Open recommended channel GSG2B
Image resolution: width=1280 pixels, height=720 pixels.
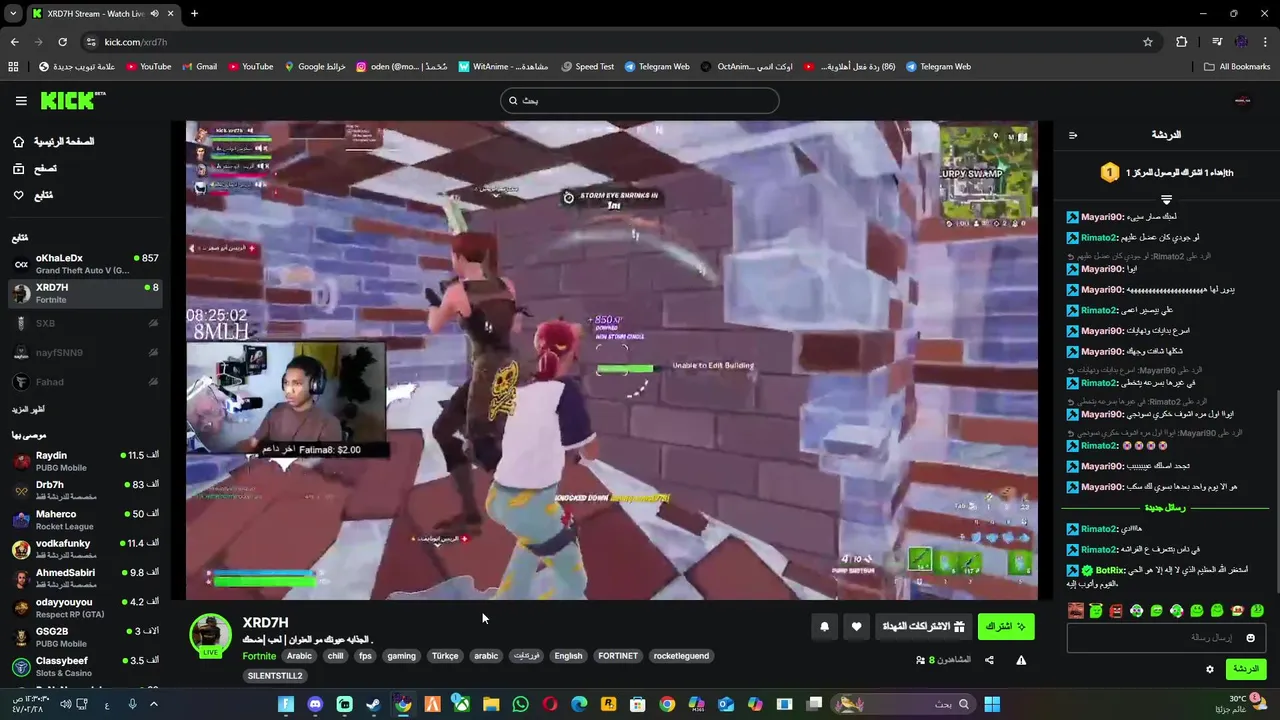[x=85, y=637]
